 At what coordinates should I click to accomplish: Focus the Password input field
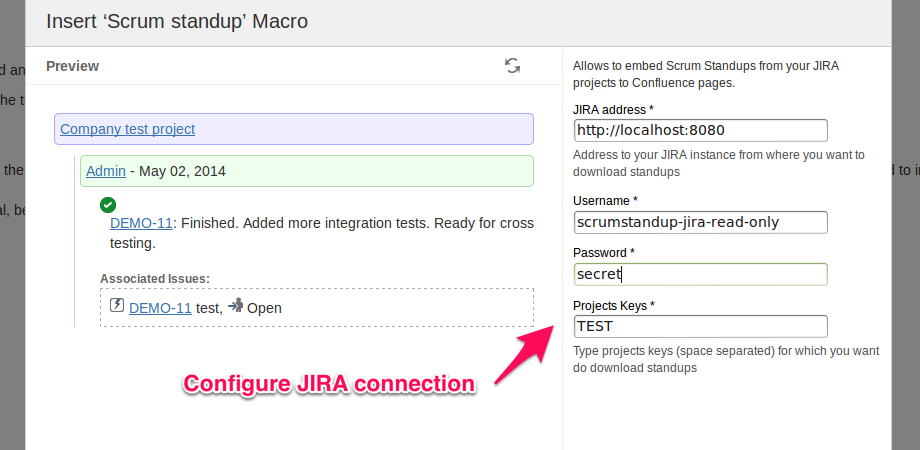pos(701,274)
